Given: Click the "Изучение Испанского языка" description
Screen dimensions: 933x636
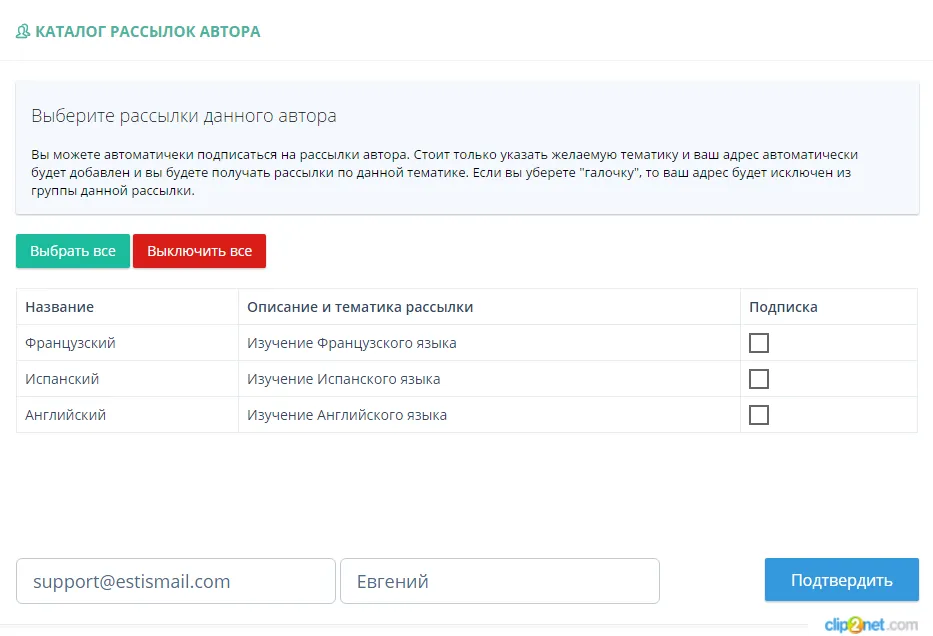Looking at the screenshot, I should (344, 379).
